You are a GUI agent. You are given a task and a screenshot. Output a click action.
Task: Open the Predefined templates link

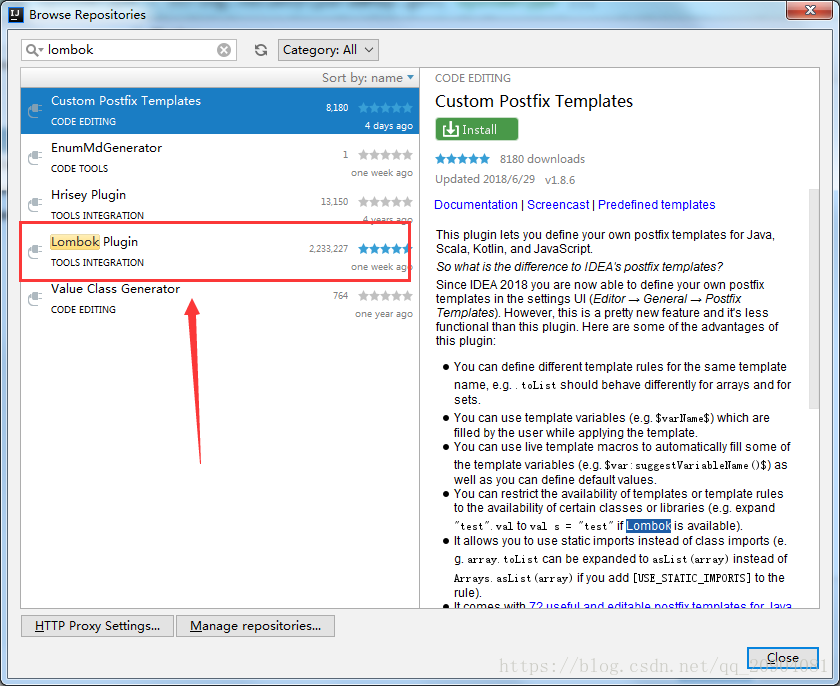657,205
